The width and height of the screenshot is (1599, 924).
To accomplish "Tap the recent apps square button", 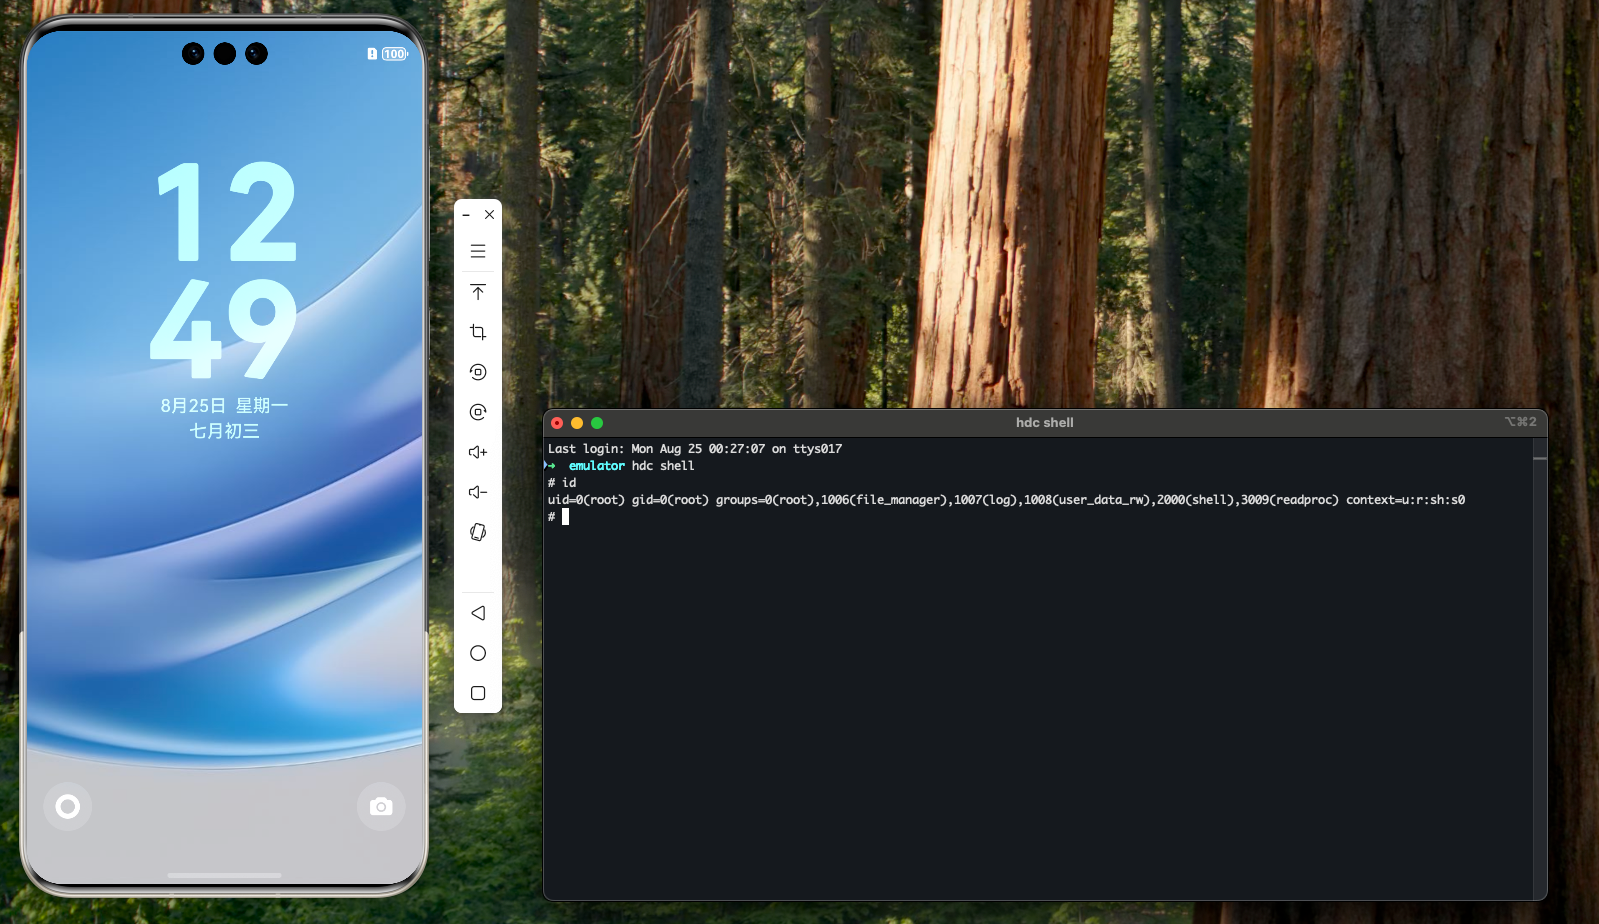I will [478, 693].
